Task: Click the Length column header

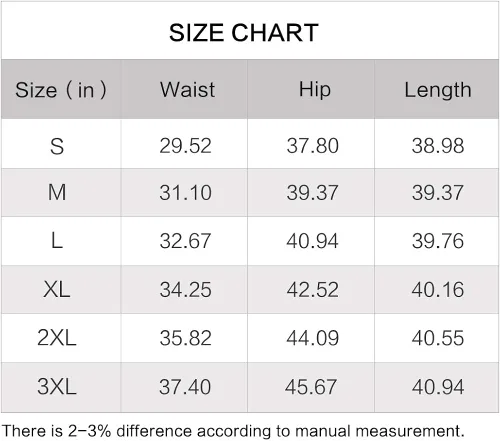Action: pos(438,90)
